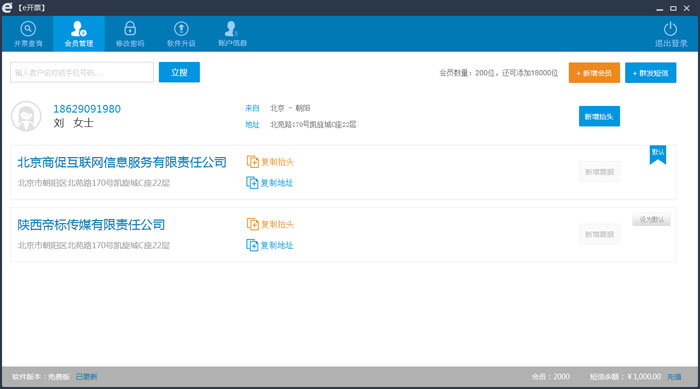Select the 会员管理 member management tab
This screenshot has width=700, height=389.
pyautogui.click(x=79, y=34)
